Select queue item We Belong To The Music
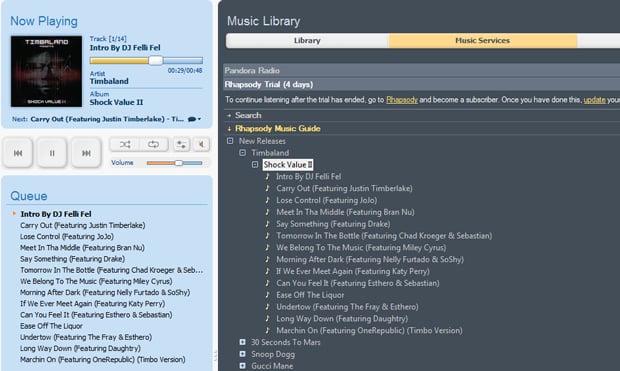This screenshot has height=371, width=620. (x=96, y=281)
